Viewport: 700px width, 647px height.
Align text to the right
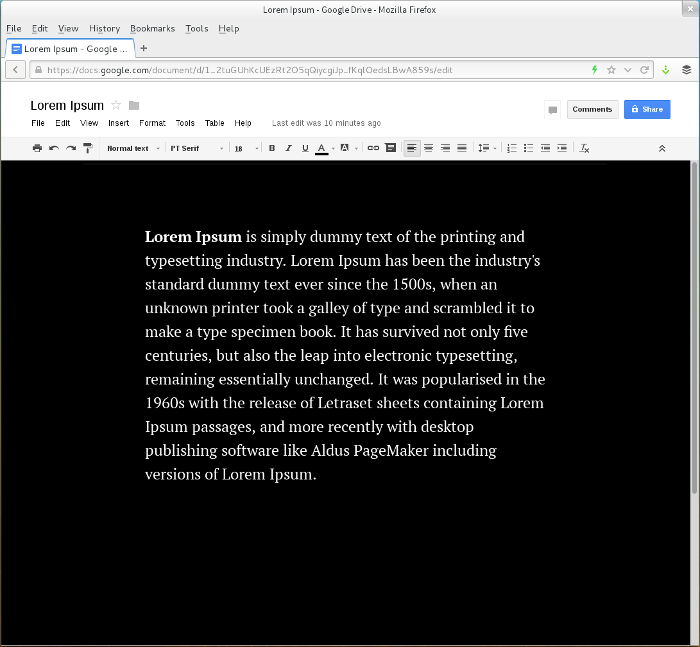[x=445, y=148]
